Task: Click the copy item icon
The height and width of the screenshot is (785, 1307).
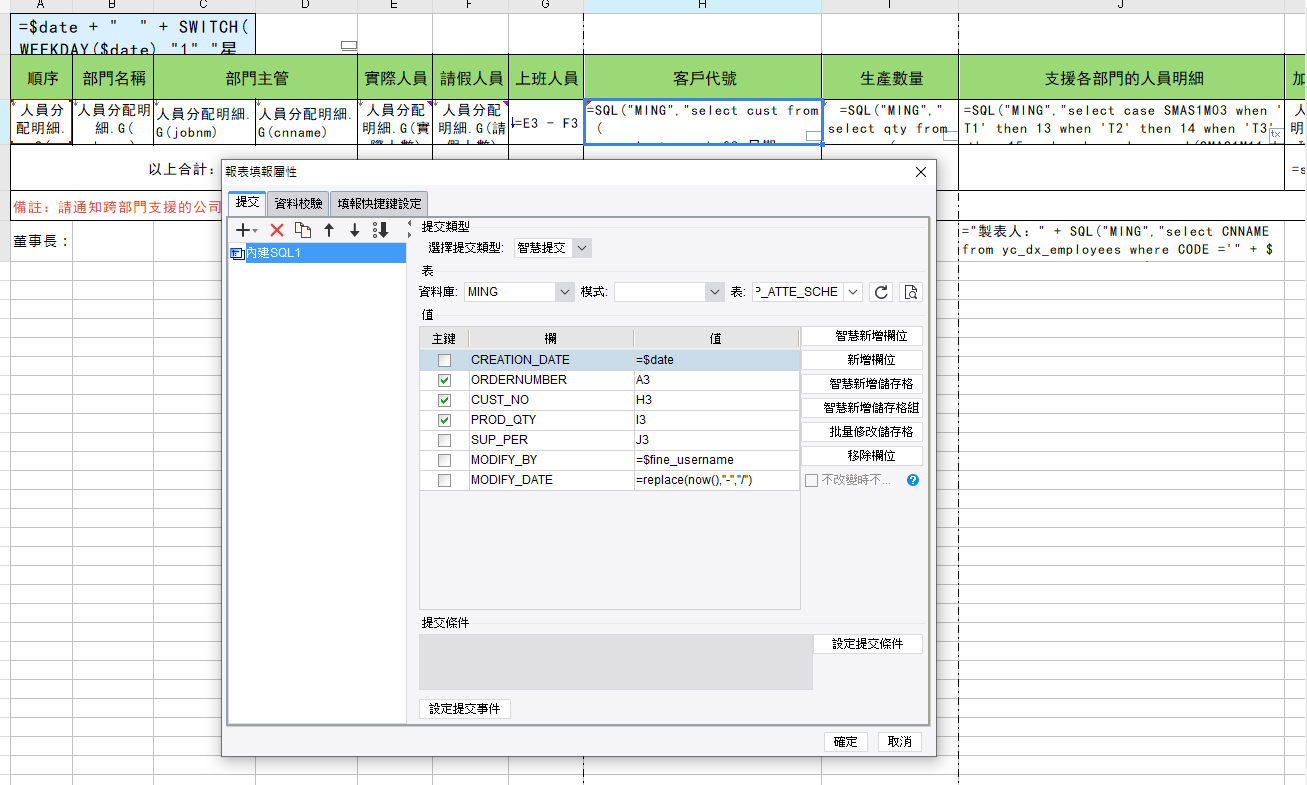Action: pos(303,230)
